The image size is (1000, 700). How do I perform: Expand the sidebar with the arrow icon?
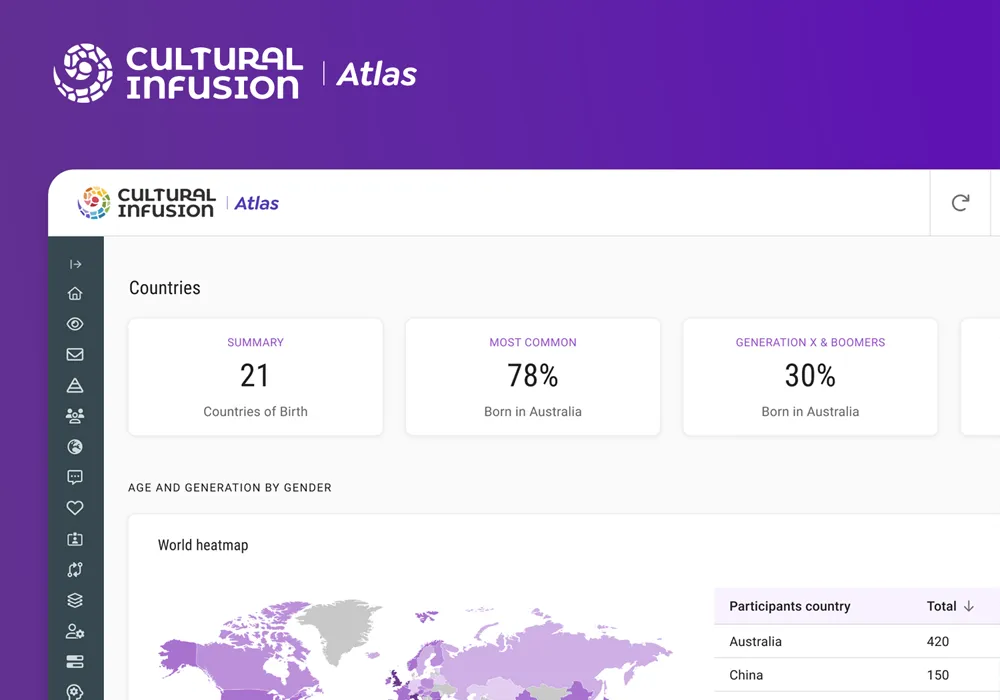75,264
